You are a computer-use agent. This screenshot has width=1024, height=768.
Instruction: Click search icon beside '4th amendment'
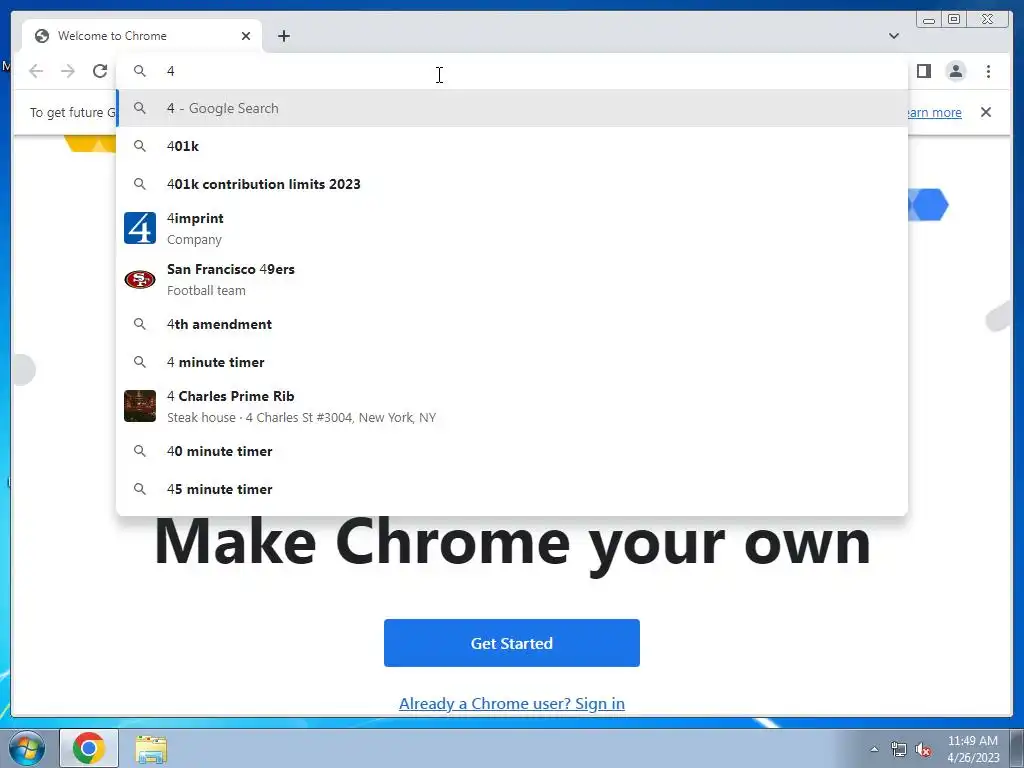point(140,324)
